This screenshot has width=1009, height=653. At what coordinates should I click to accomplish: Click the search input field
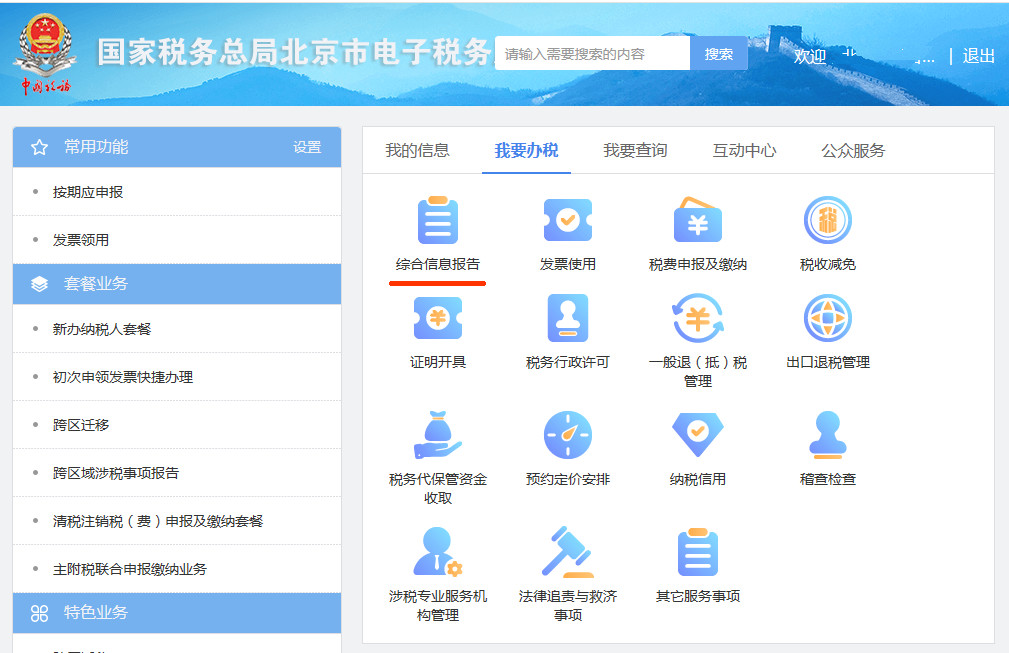point(592,53)
